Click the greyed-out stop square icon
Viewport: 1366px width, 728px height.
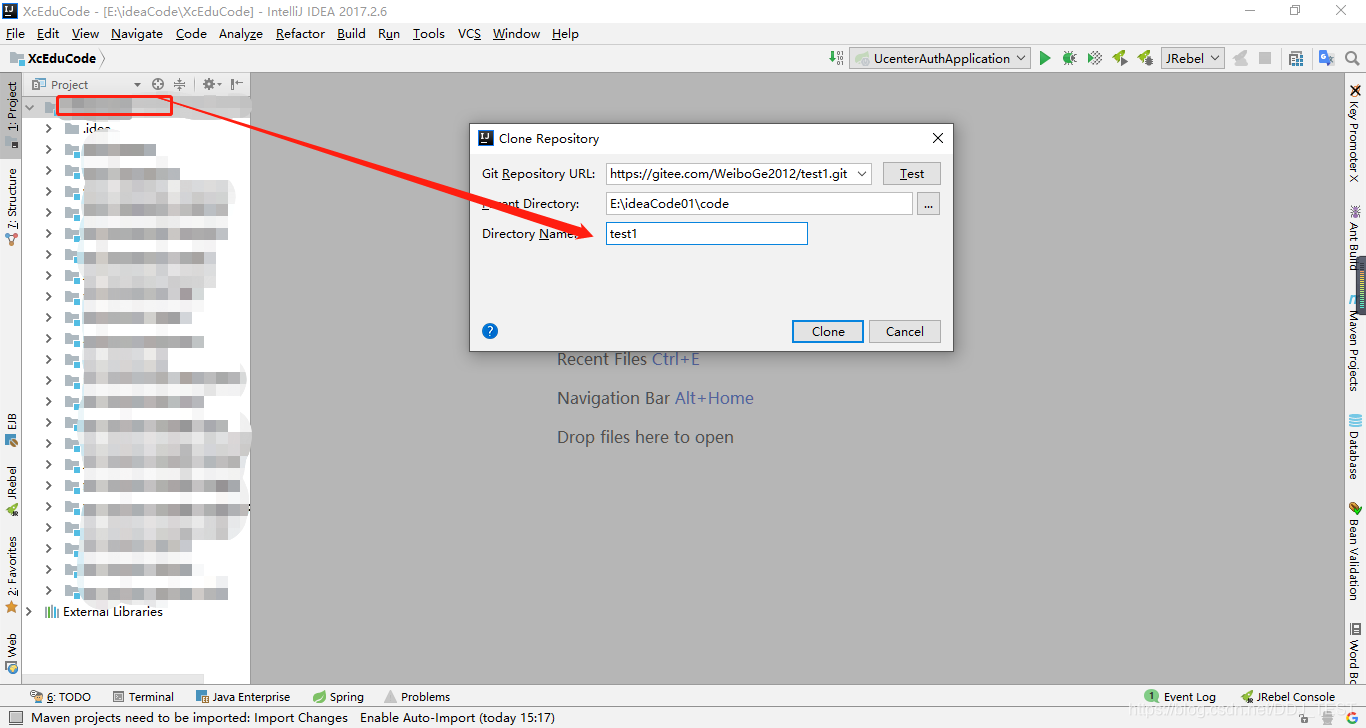point(1265,58)
